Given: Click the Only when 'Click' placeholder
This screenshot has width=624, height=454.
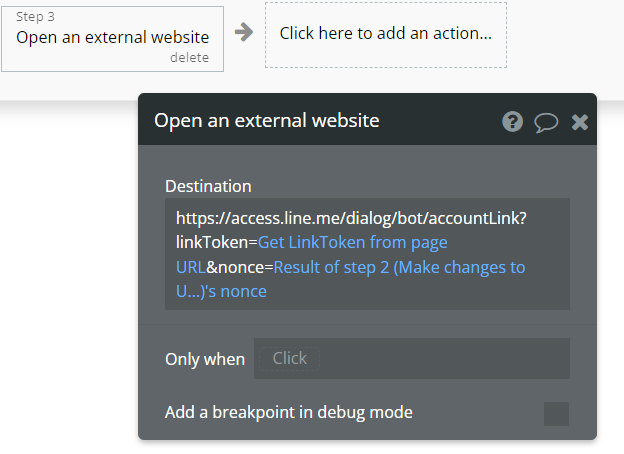Looking at the screenshot, I should pos(289,359).
